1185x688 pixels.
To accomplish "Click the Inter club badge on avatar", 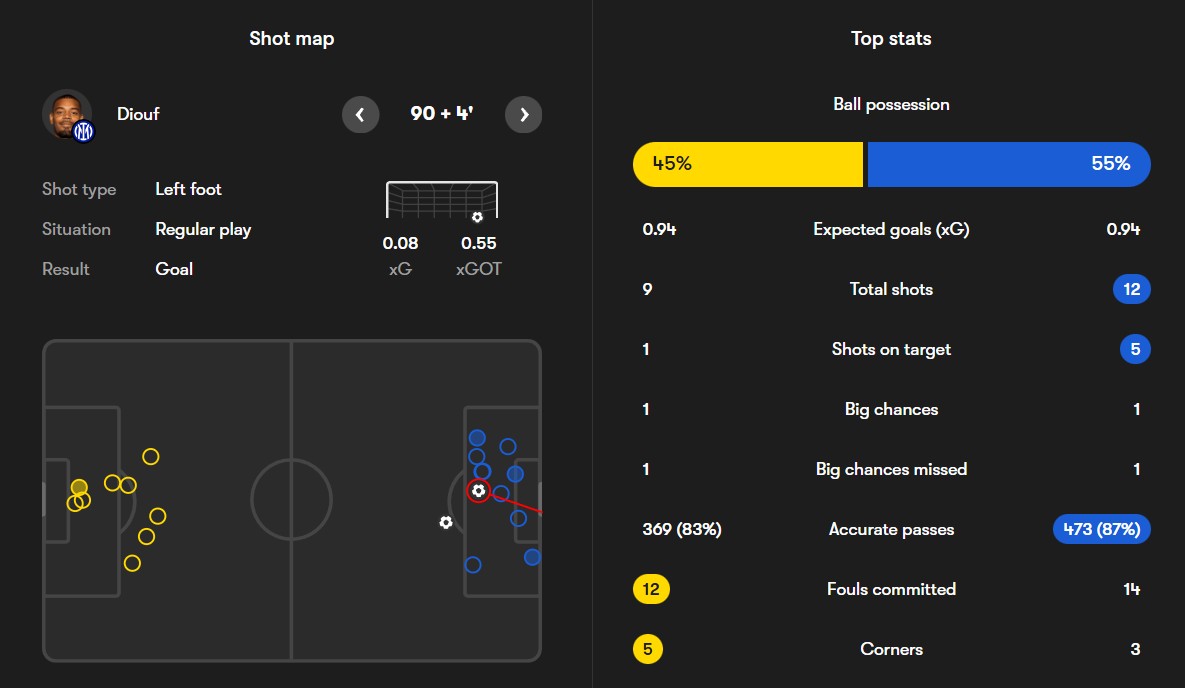I will (x=84, y=131).
